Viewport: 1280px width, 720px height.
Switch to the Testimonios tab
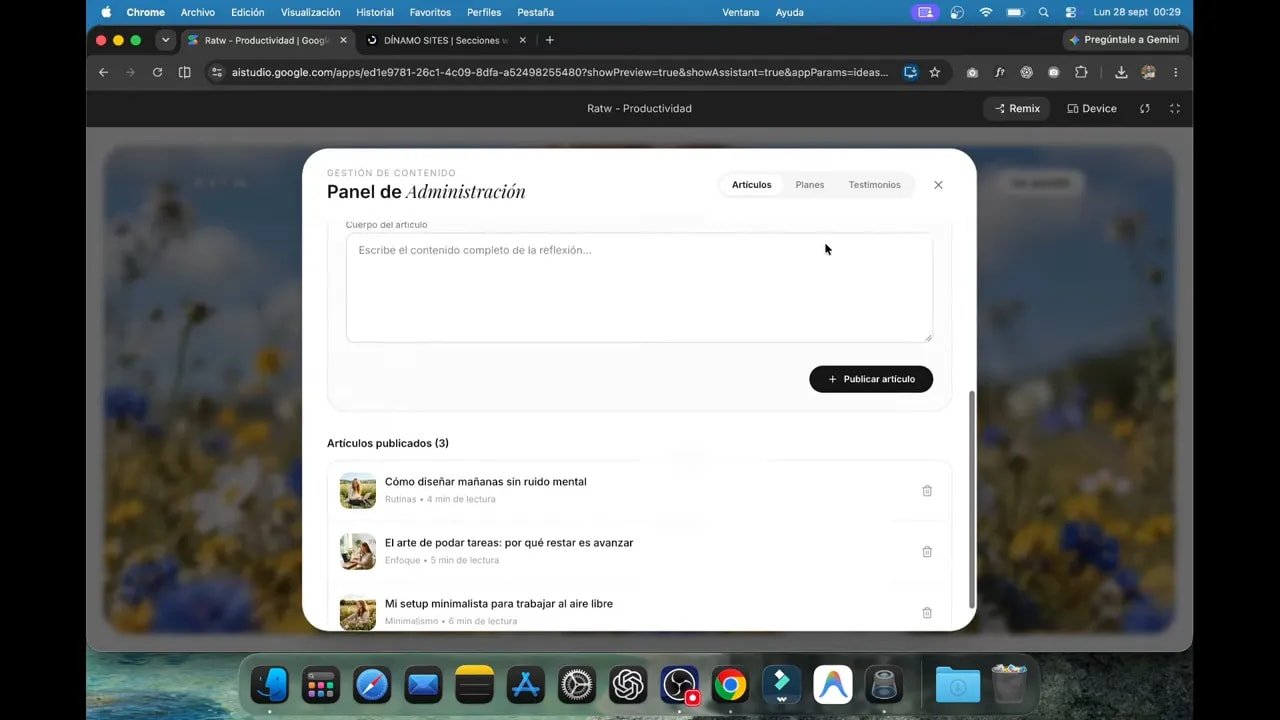(x=874, y=185)
